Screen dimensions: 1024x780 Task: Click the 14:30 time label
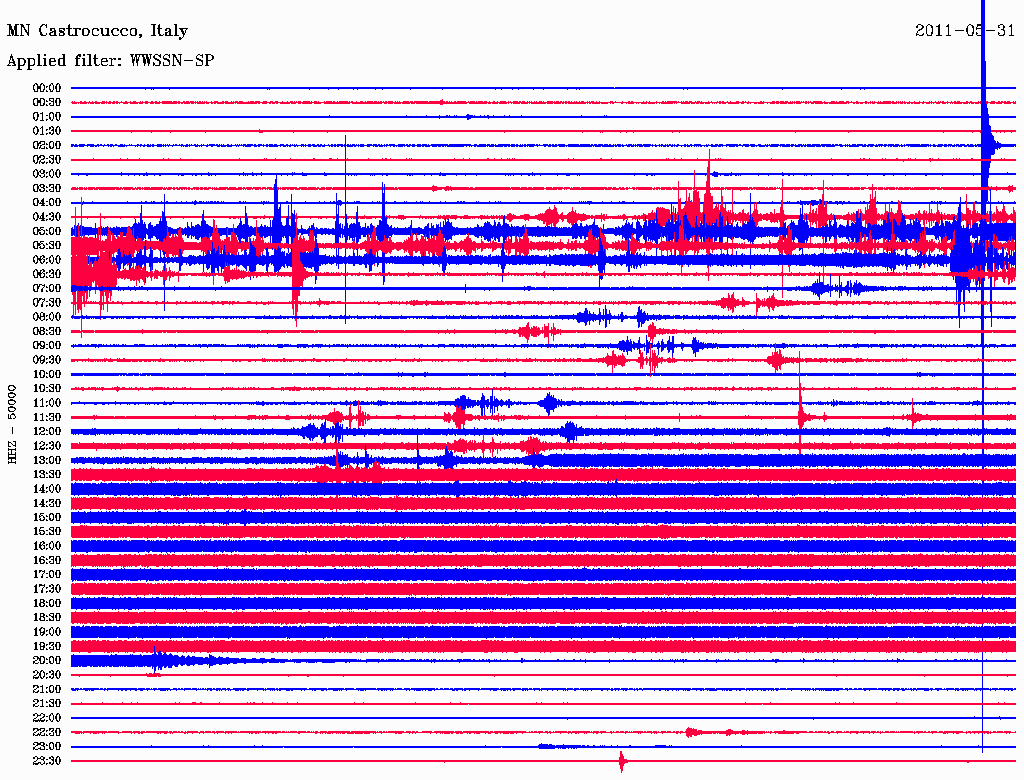point(47,504)
